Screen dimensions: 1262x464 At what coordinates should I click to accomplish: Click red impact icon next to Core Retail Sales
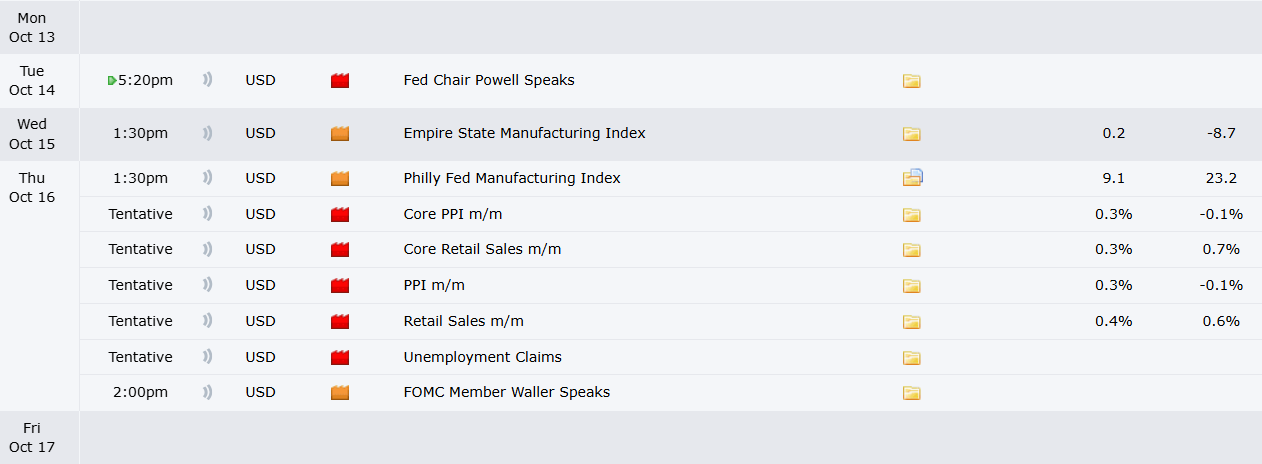[x=340, y=250]
